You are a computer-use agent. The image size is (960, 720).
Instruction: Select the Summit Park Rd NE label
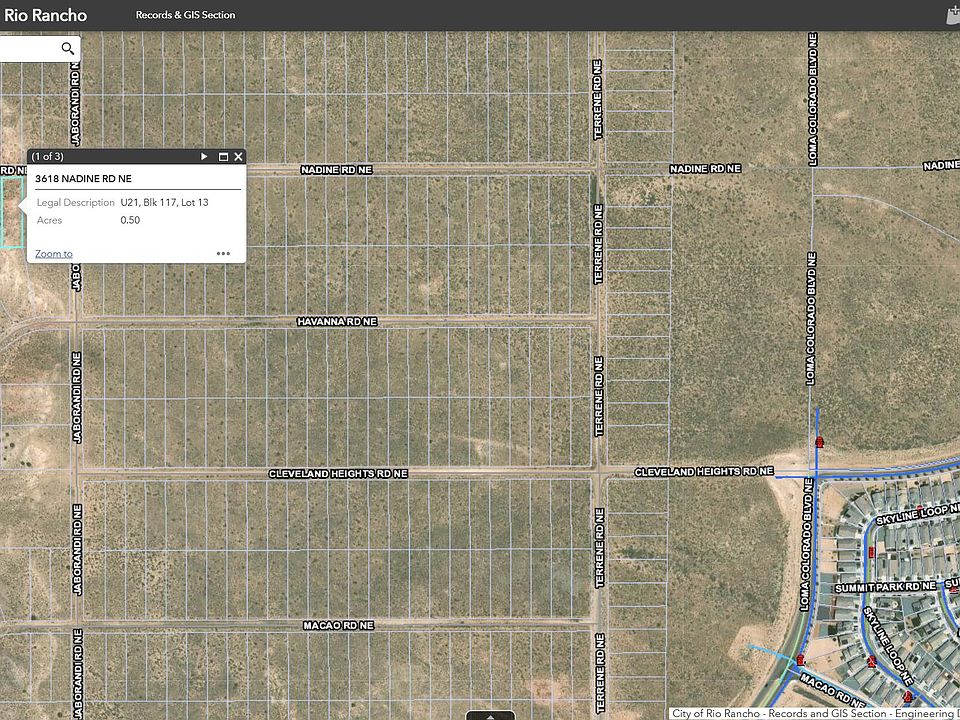click(885, 587)
